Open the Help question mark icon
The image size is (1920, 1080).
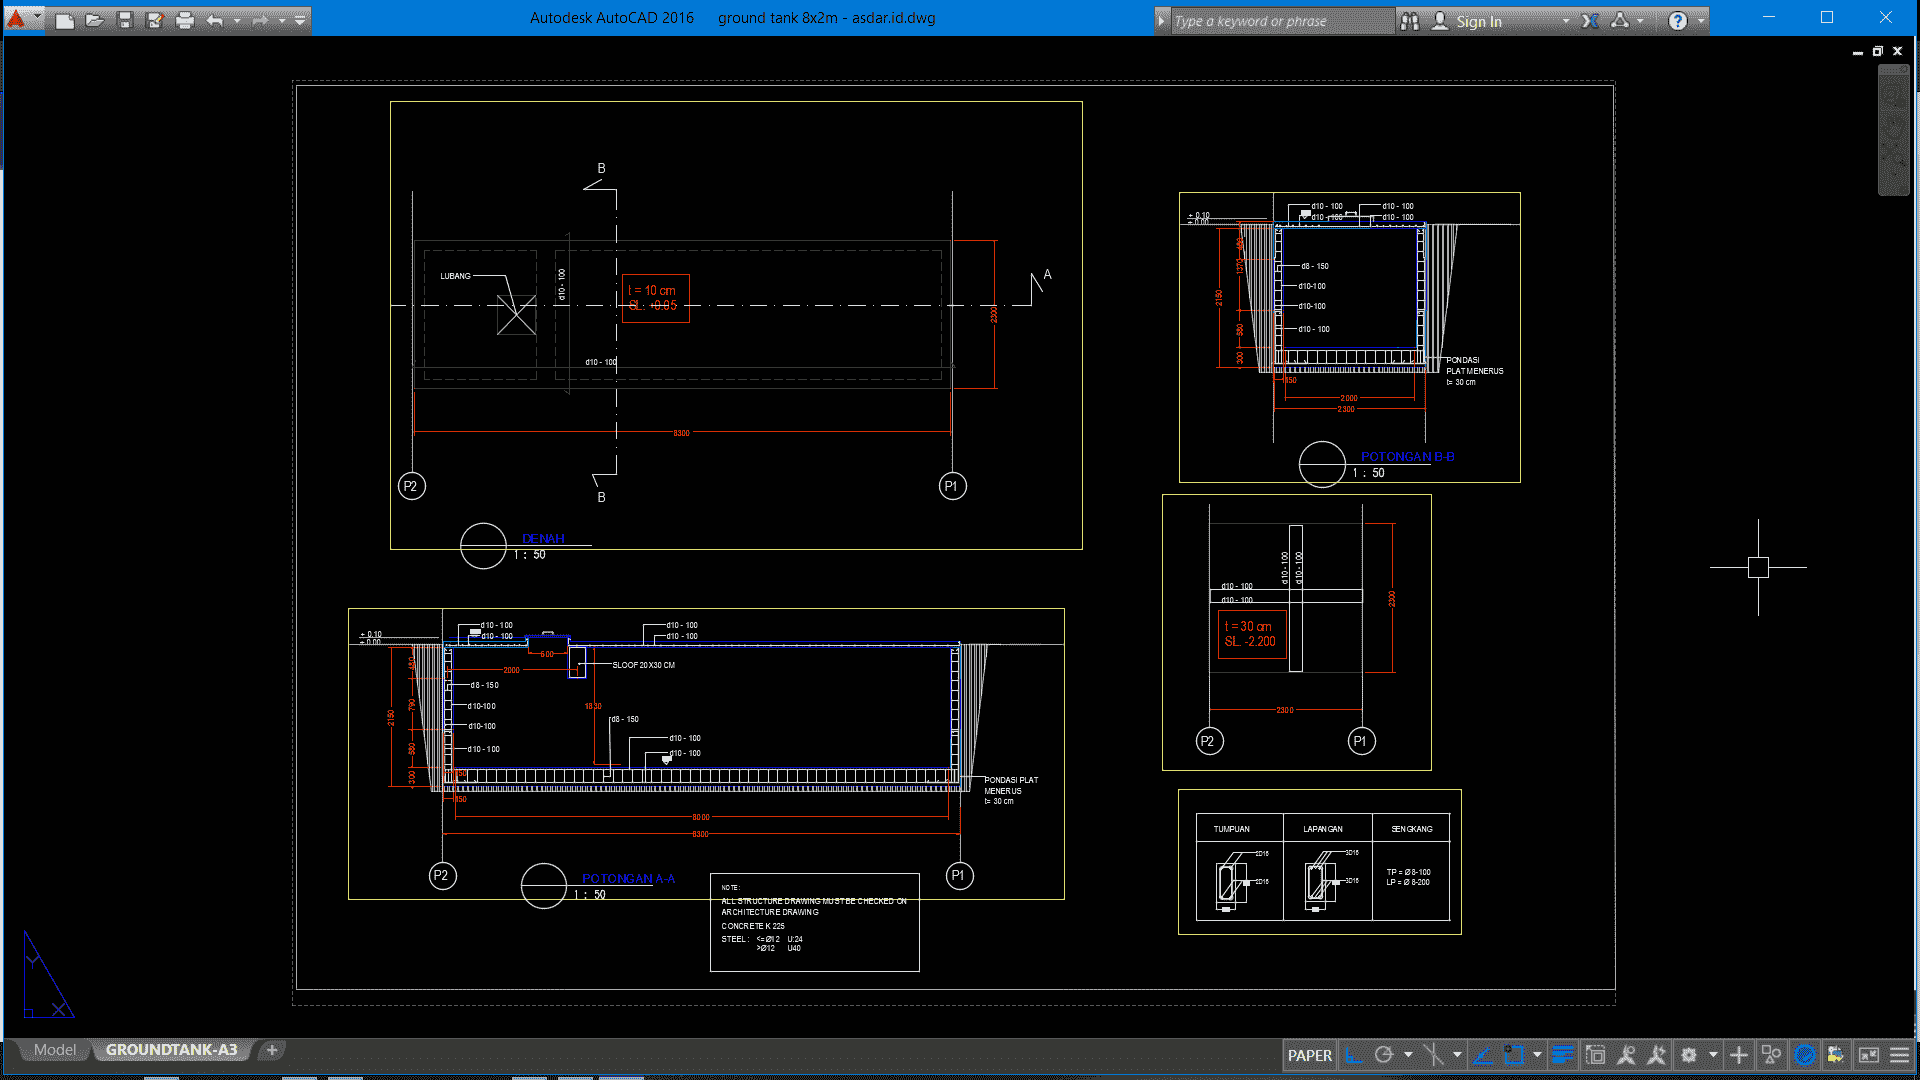1678,21
